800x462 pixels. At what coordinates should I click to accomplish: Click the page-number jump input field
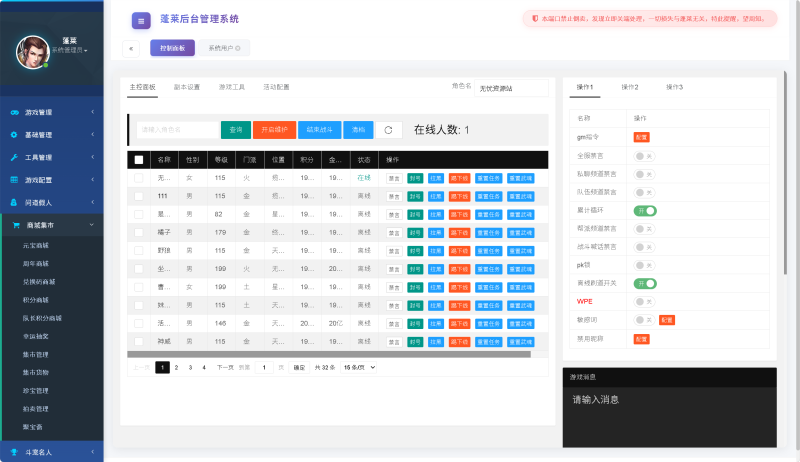[x=264, y=367]
